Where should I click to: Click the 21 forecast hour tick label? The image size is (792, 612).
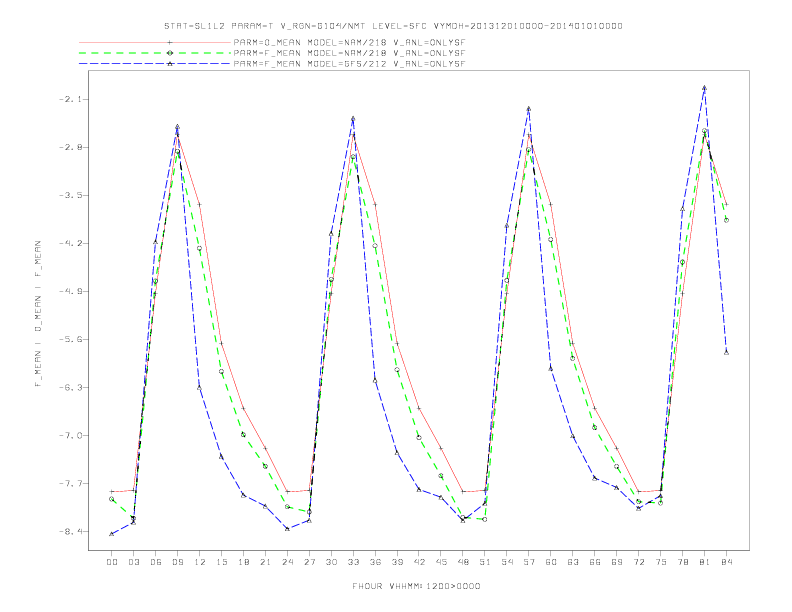(x=265, y=562)
